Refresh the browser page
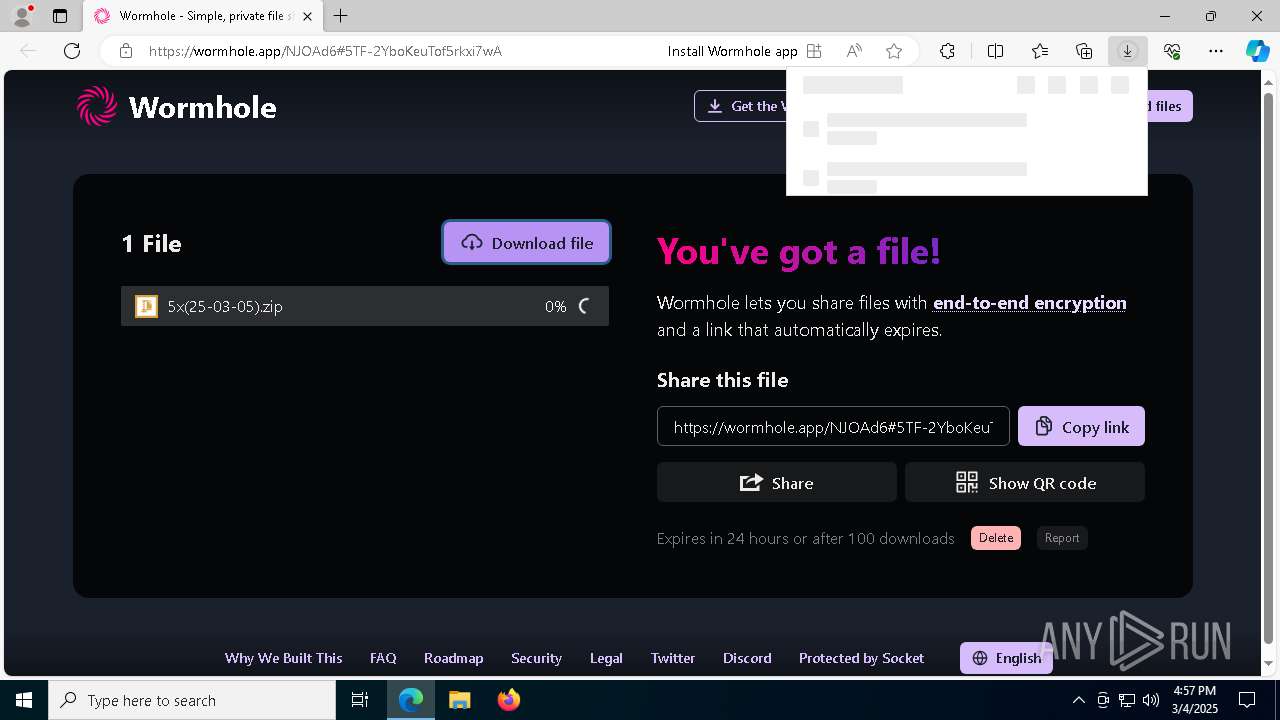1280x720 pixels. point(72,51)
